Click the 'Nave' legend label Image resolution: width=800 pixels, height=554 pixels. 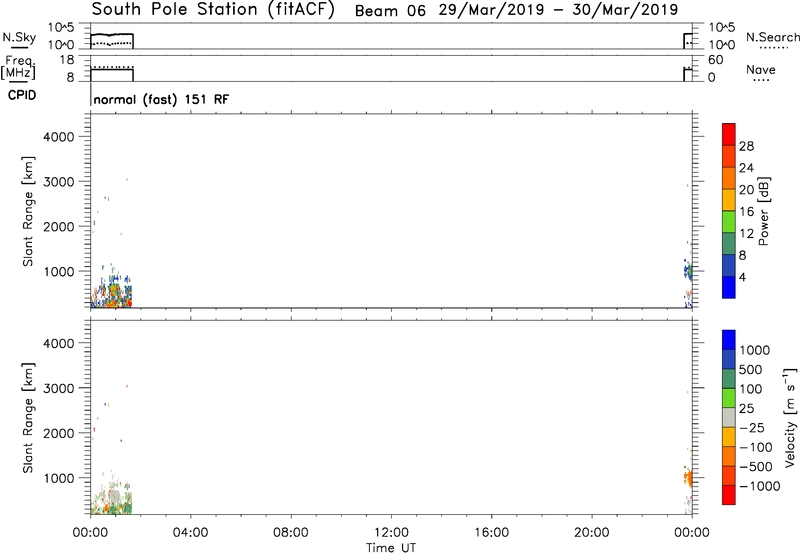point(761,70)
